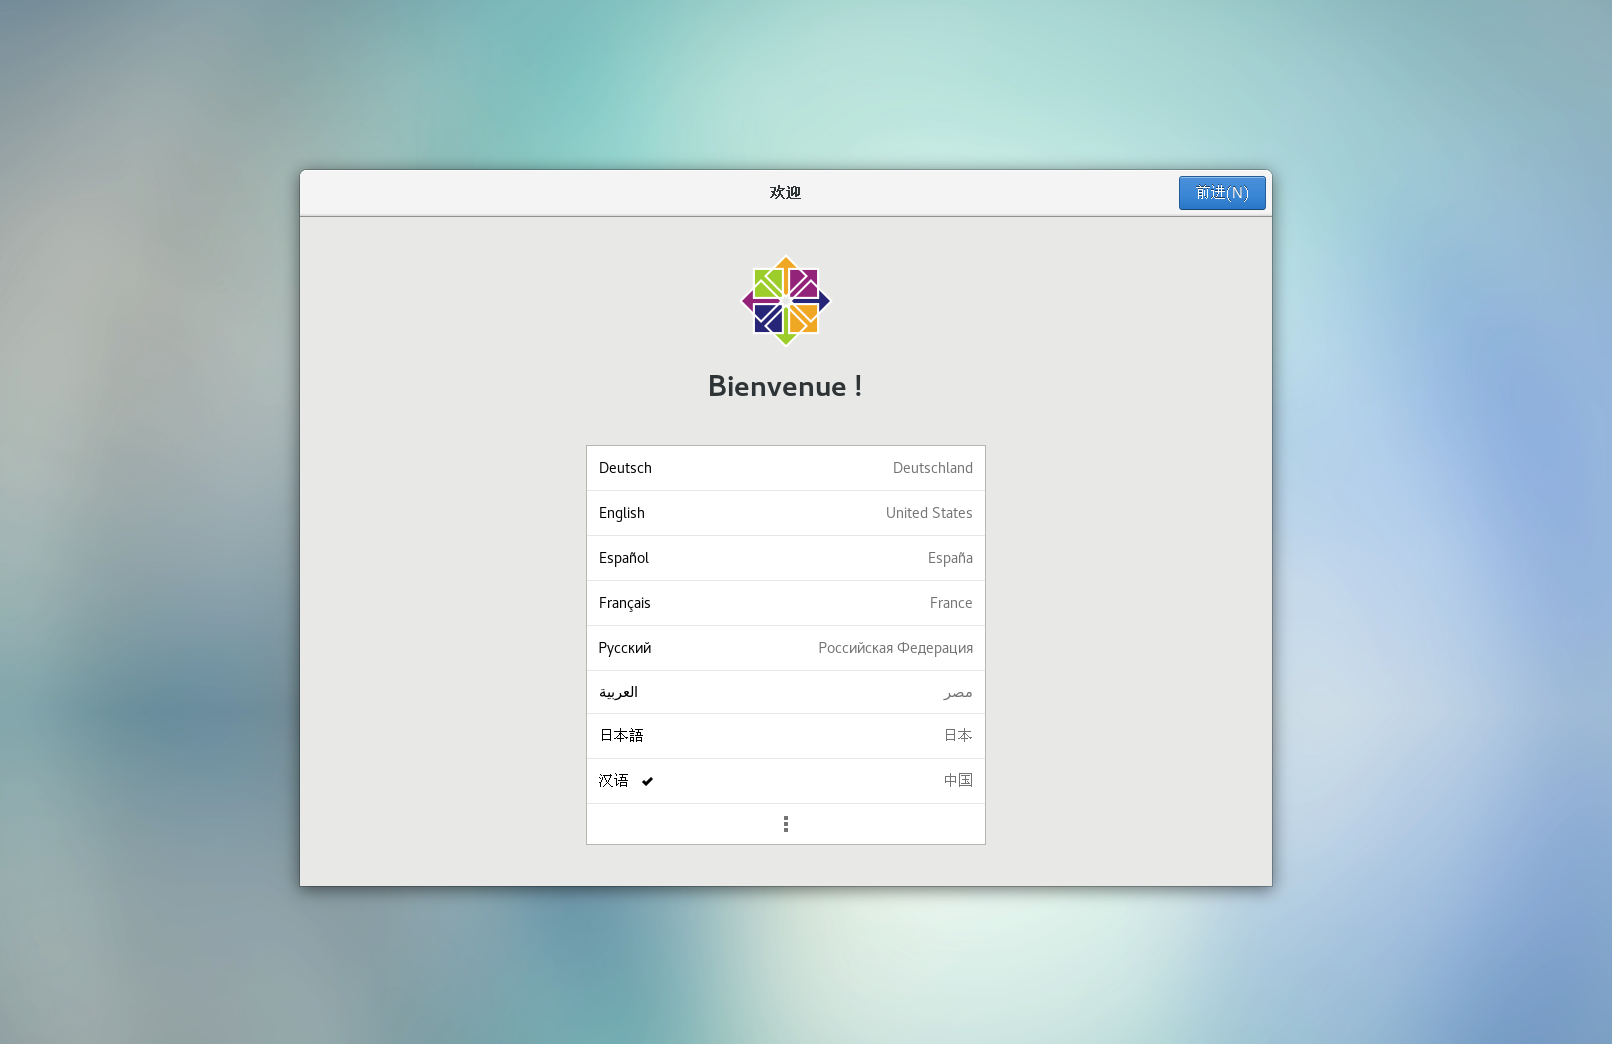Choose English from the language list
Image resolution: width=1612 pixels, height=1044 pixels.
[621, 513]
